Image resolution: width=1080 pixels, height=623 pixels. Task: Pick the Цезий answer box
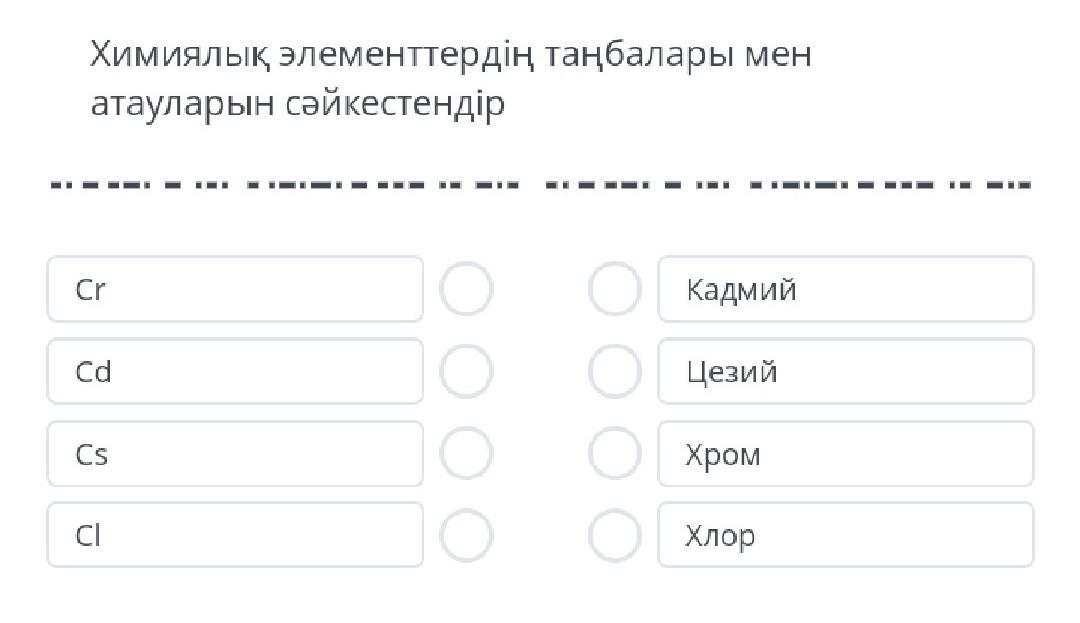pyautogui.click(x=845, y=372)
